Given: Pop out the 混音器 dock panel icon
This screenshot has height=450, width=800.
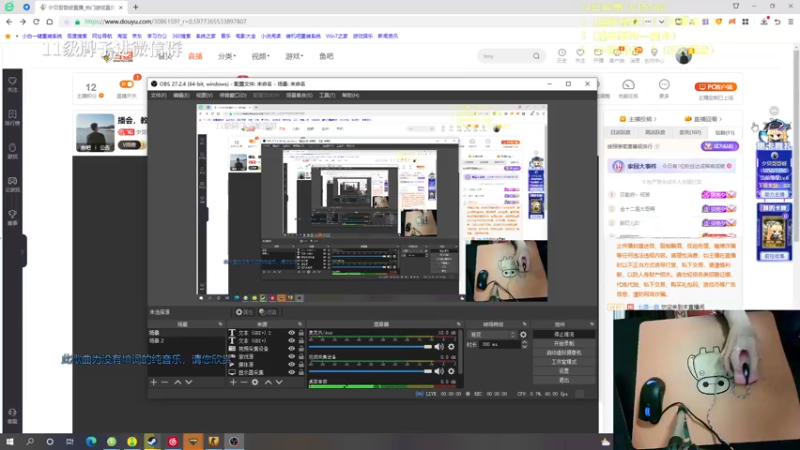Looking at the screenshot, I should coord(458,324).
